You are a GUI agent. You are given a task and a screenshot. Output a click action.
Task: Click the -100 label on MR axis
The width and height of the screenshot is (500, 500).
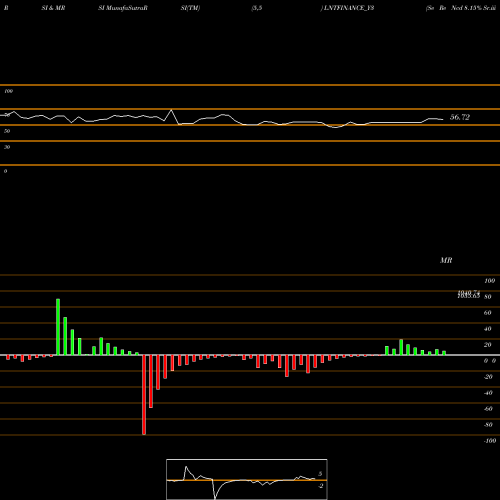(490, 441)
